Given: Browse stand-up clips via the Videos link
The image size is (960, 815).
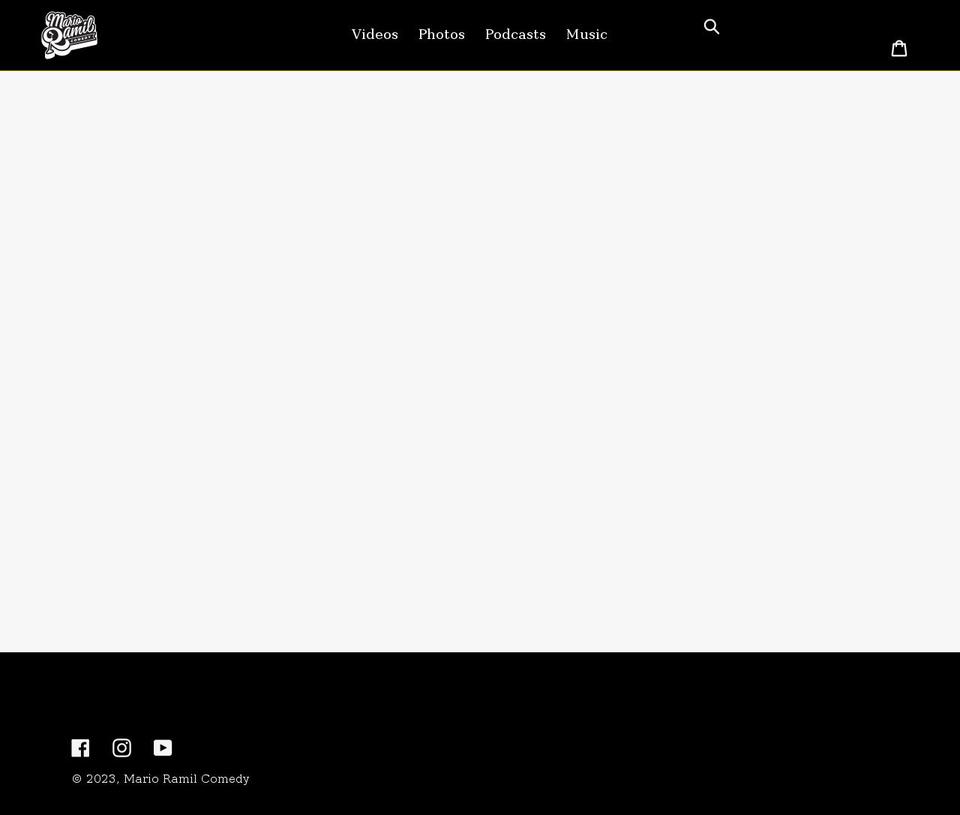Looking at the screenshot, I should [x=374, y=34].
